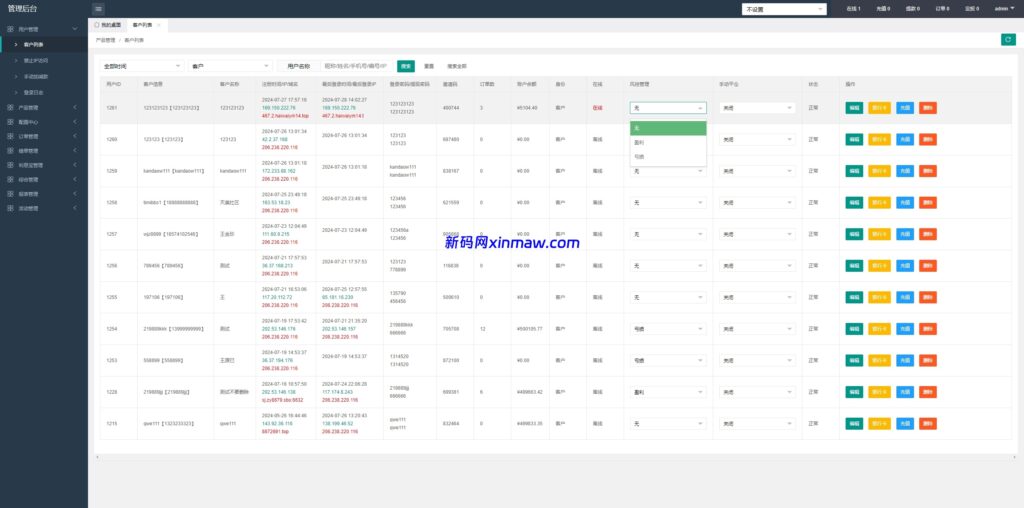Click the green refresh icon button
Viewport: 1024px width, 508px height.
coord(1008,39)
